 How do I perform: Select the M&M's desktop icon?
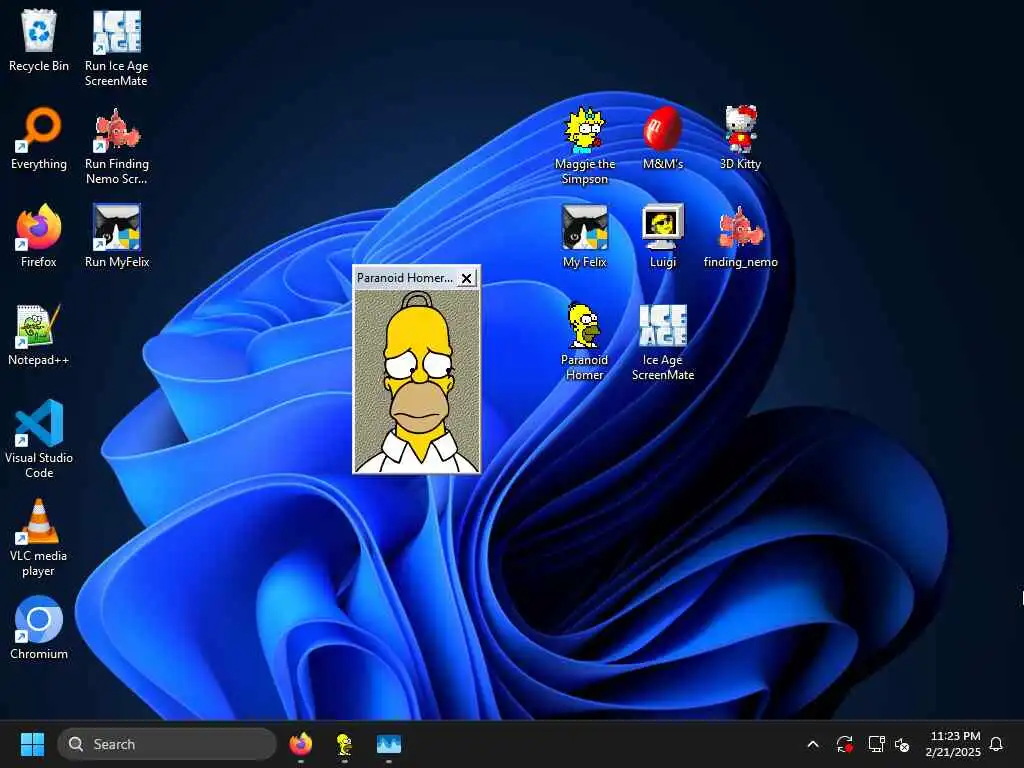662,138
